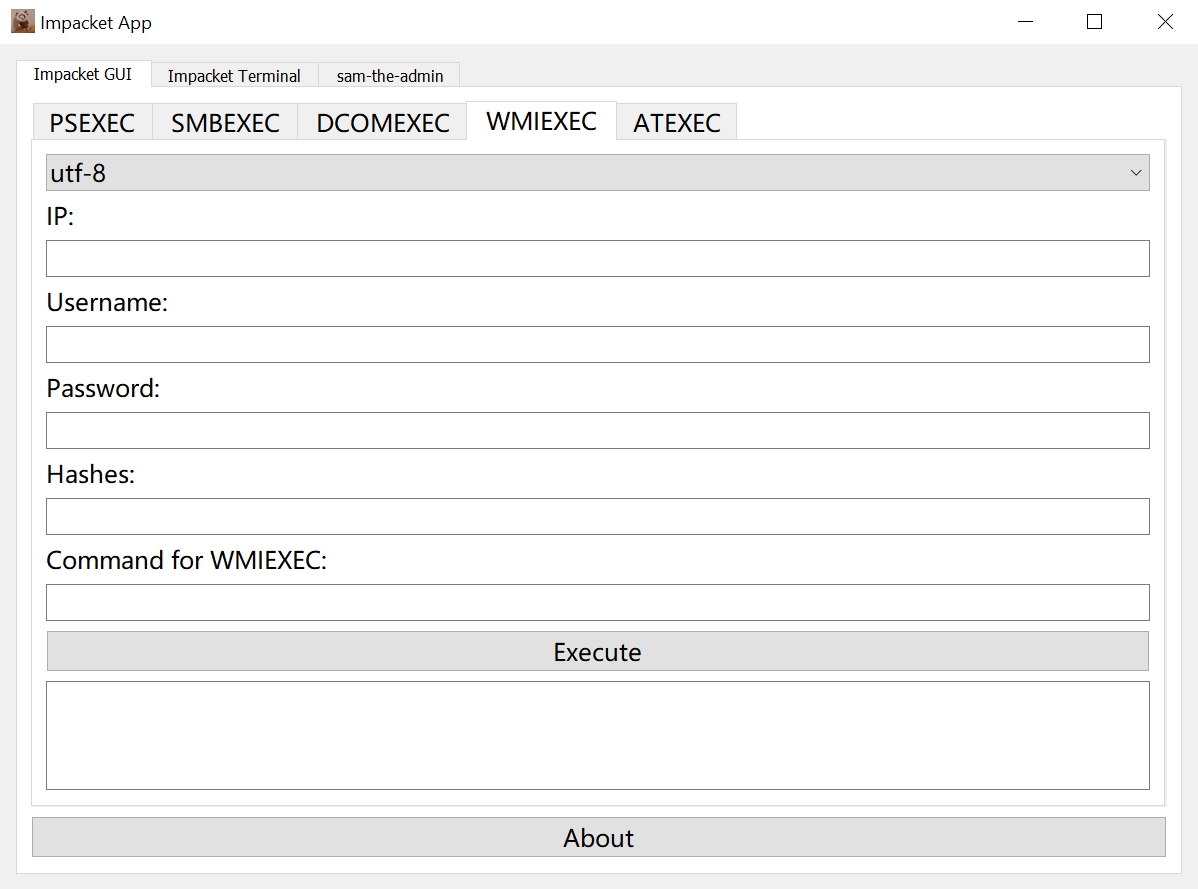The width and height of the screenshot is (1198, 889).
Task: Open the Impacket Terminal tab
Action: coord(235,76)
